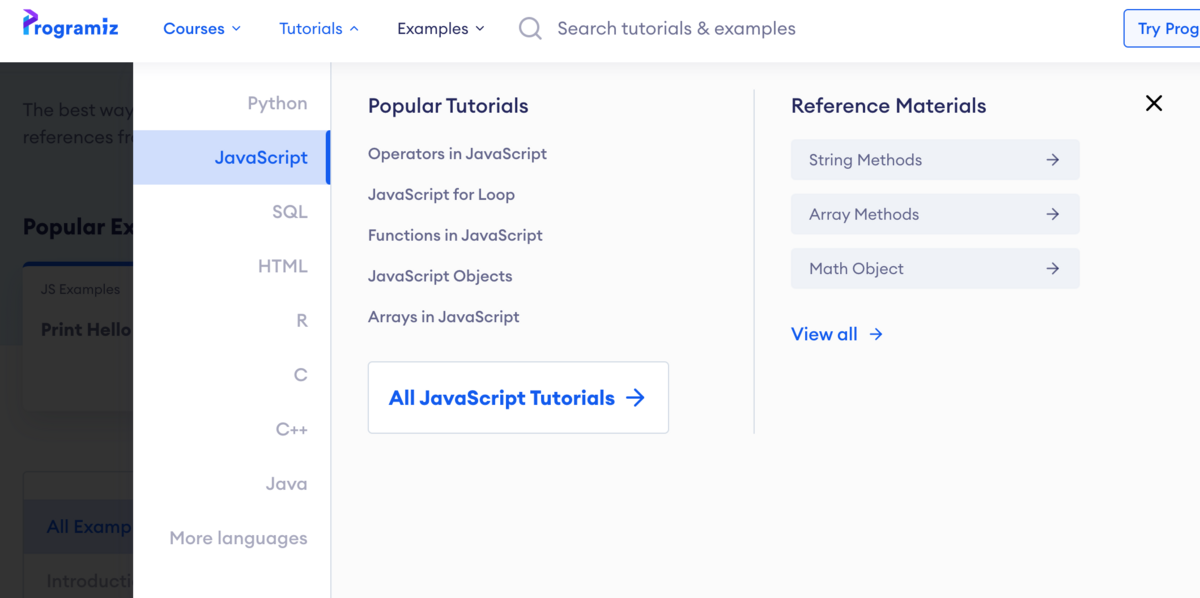Click the Try Programiz button
This screenshot has height=598, width=1200.
[x=1165, y=29]
